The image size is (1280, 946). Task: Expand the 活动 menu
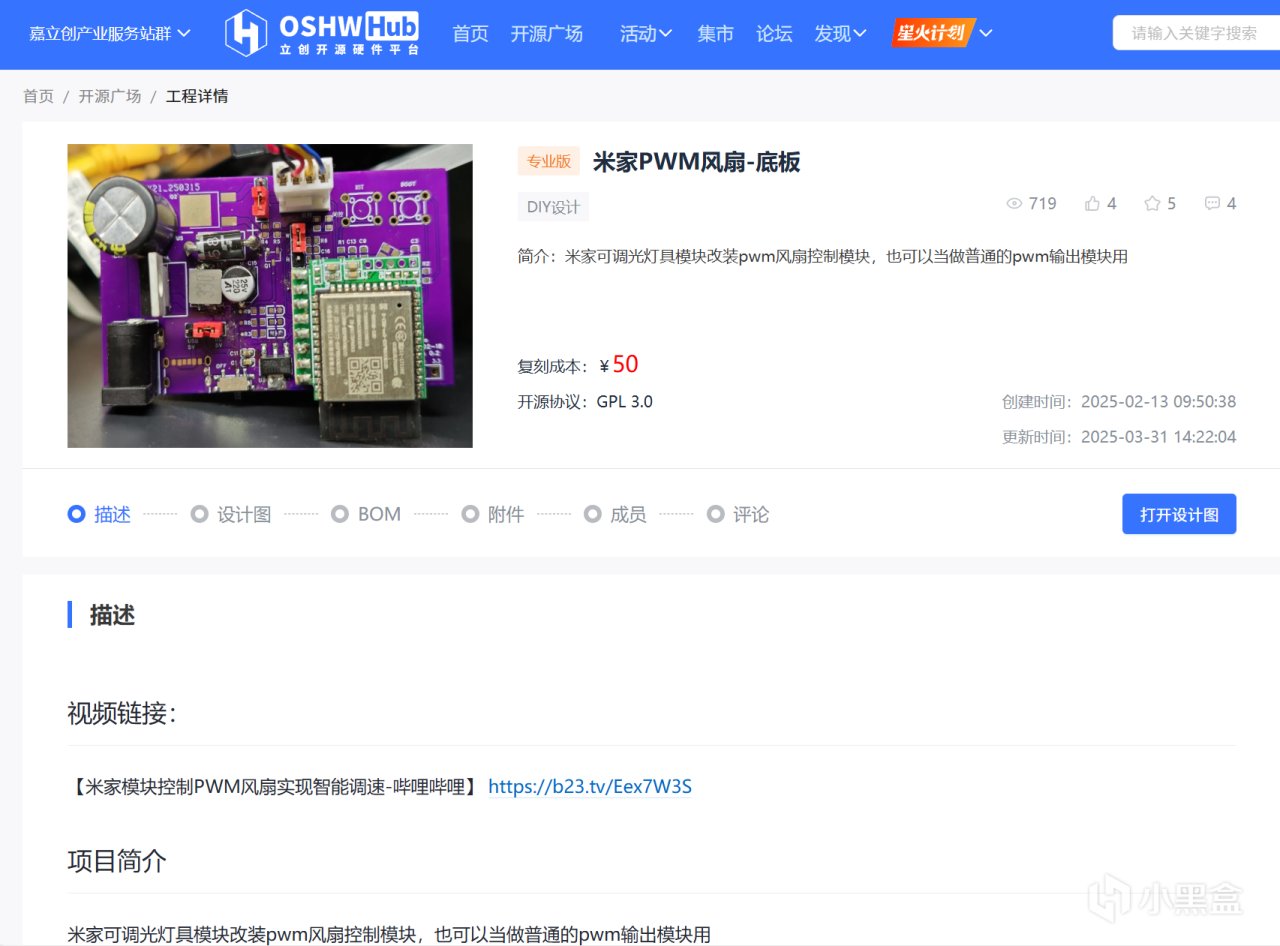coord(646,34)
